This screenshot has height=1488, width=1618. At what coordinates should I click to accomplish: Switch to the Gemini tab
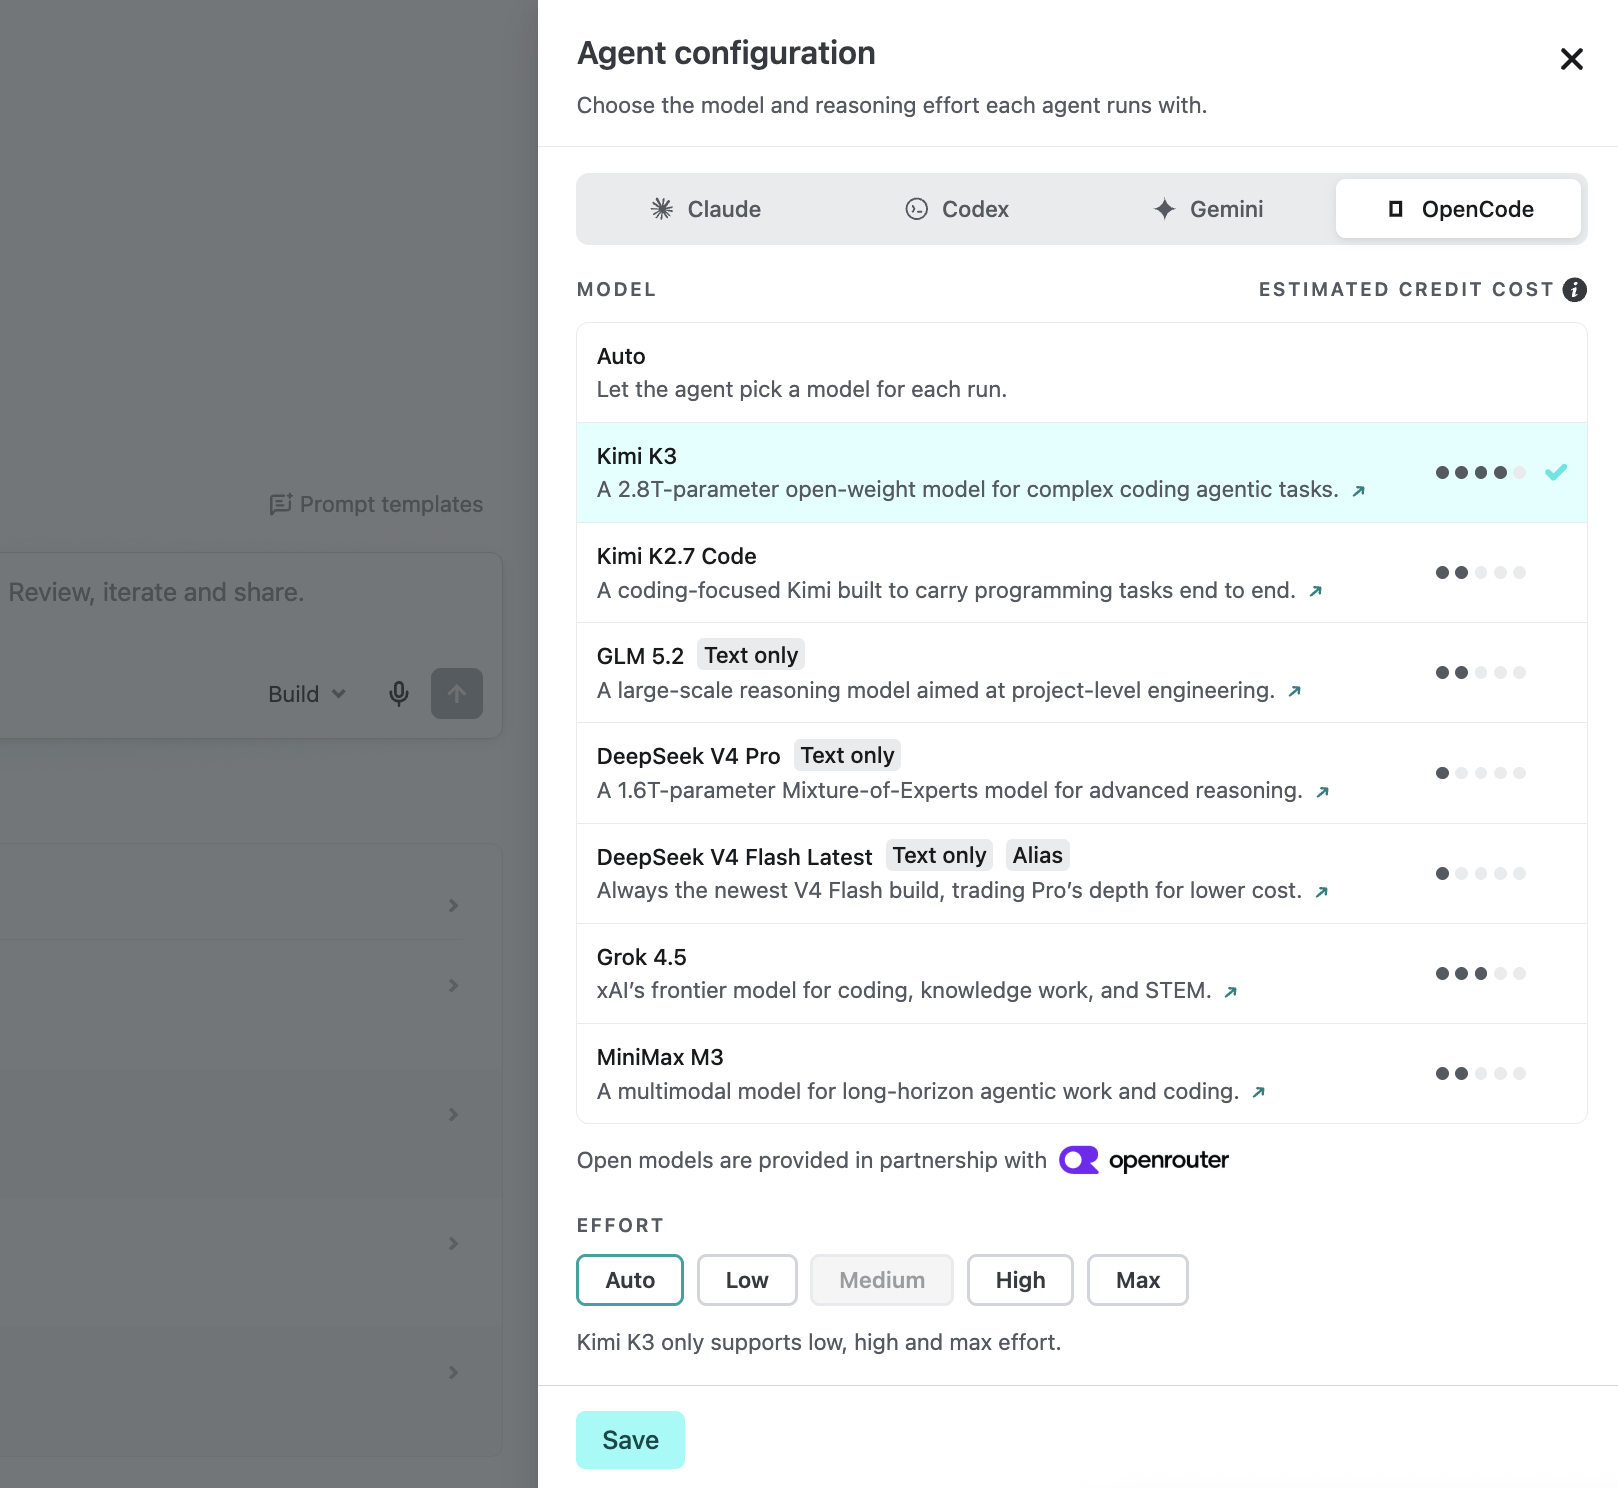(1208, 209)
